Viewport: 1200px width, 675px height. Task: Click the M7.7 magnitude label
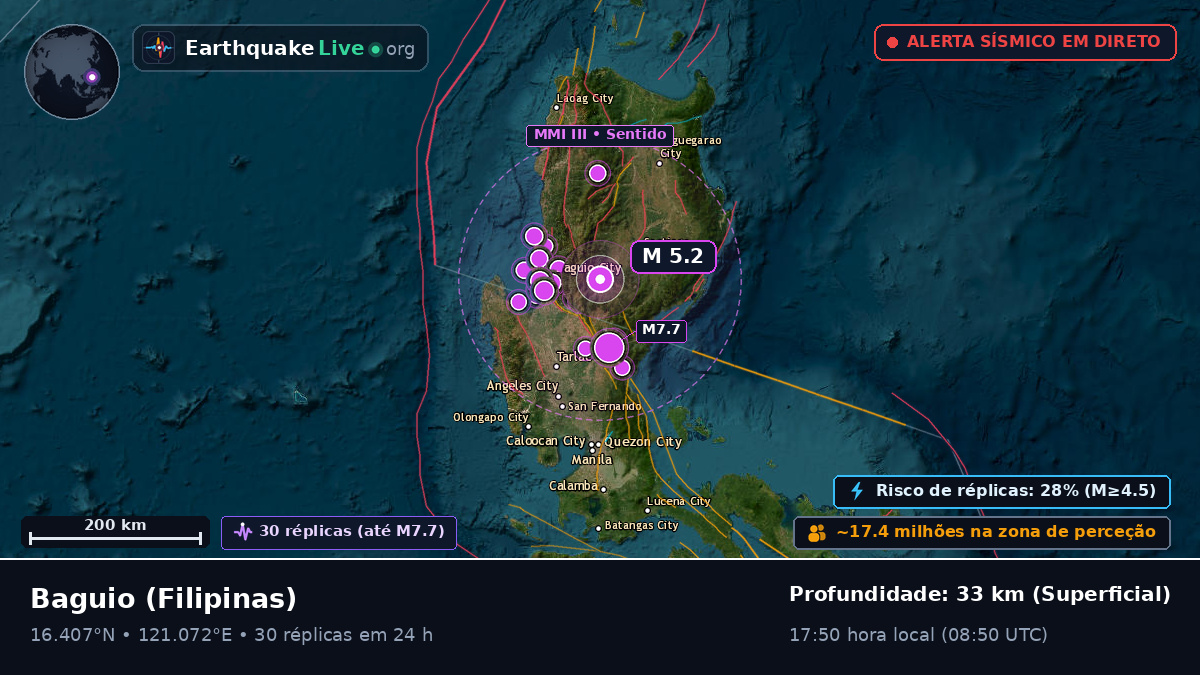[x=661, y=330]
